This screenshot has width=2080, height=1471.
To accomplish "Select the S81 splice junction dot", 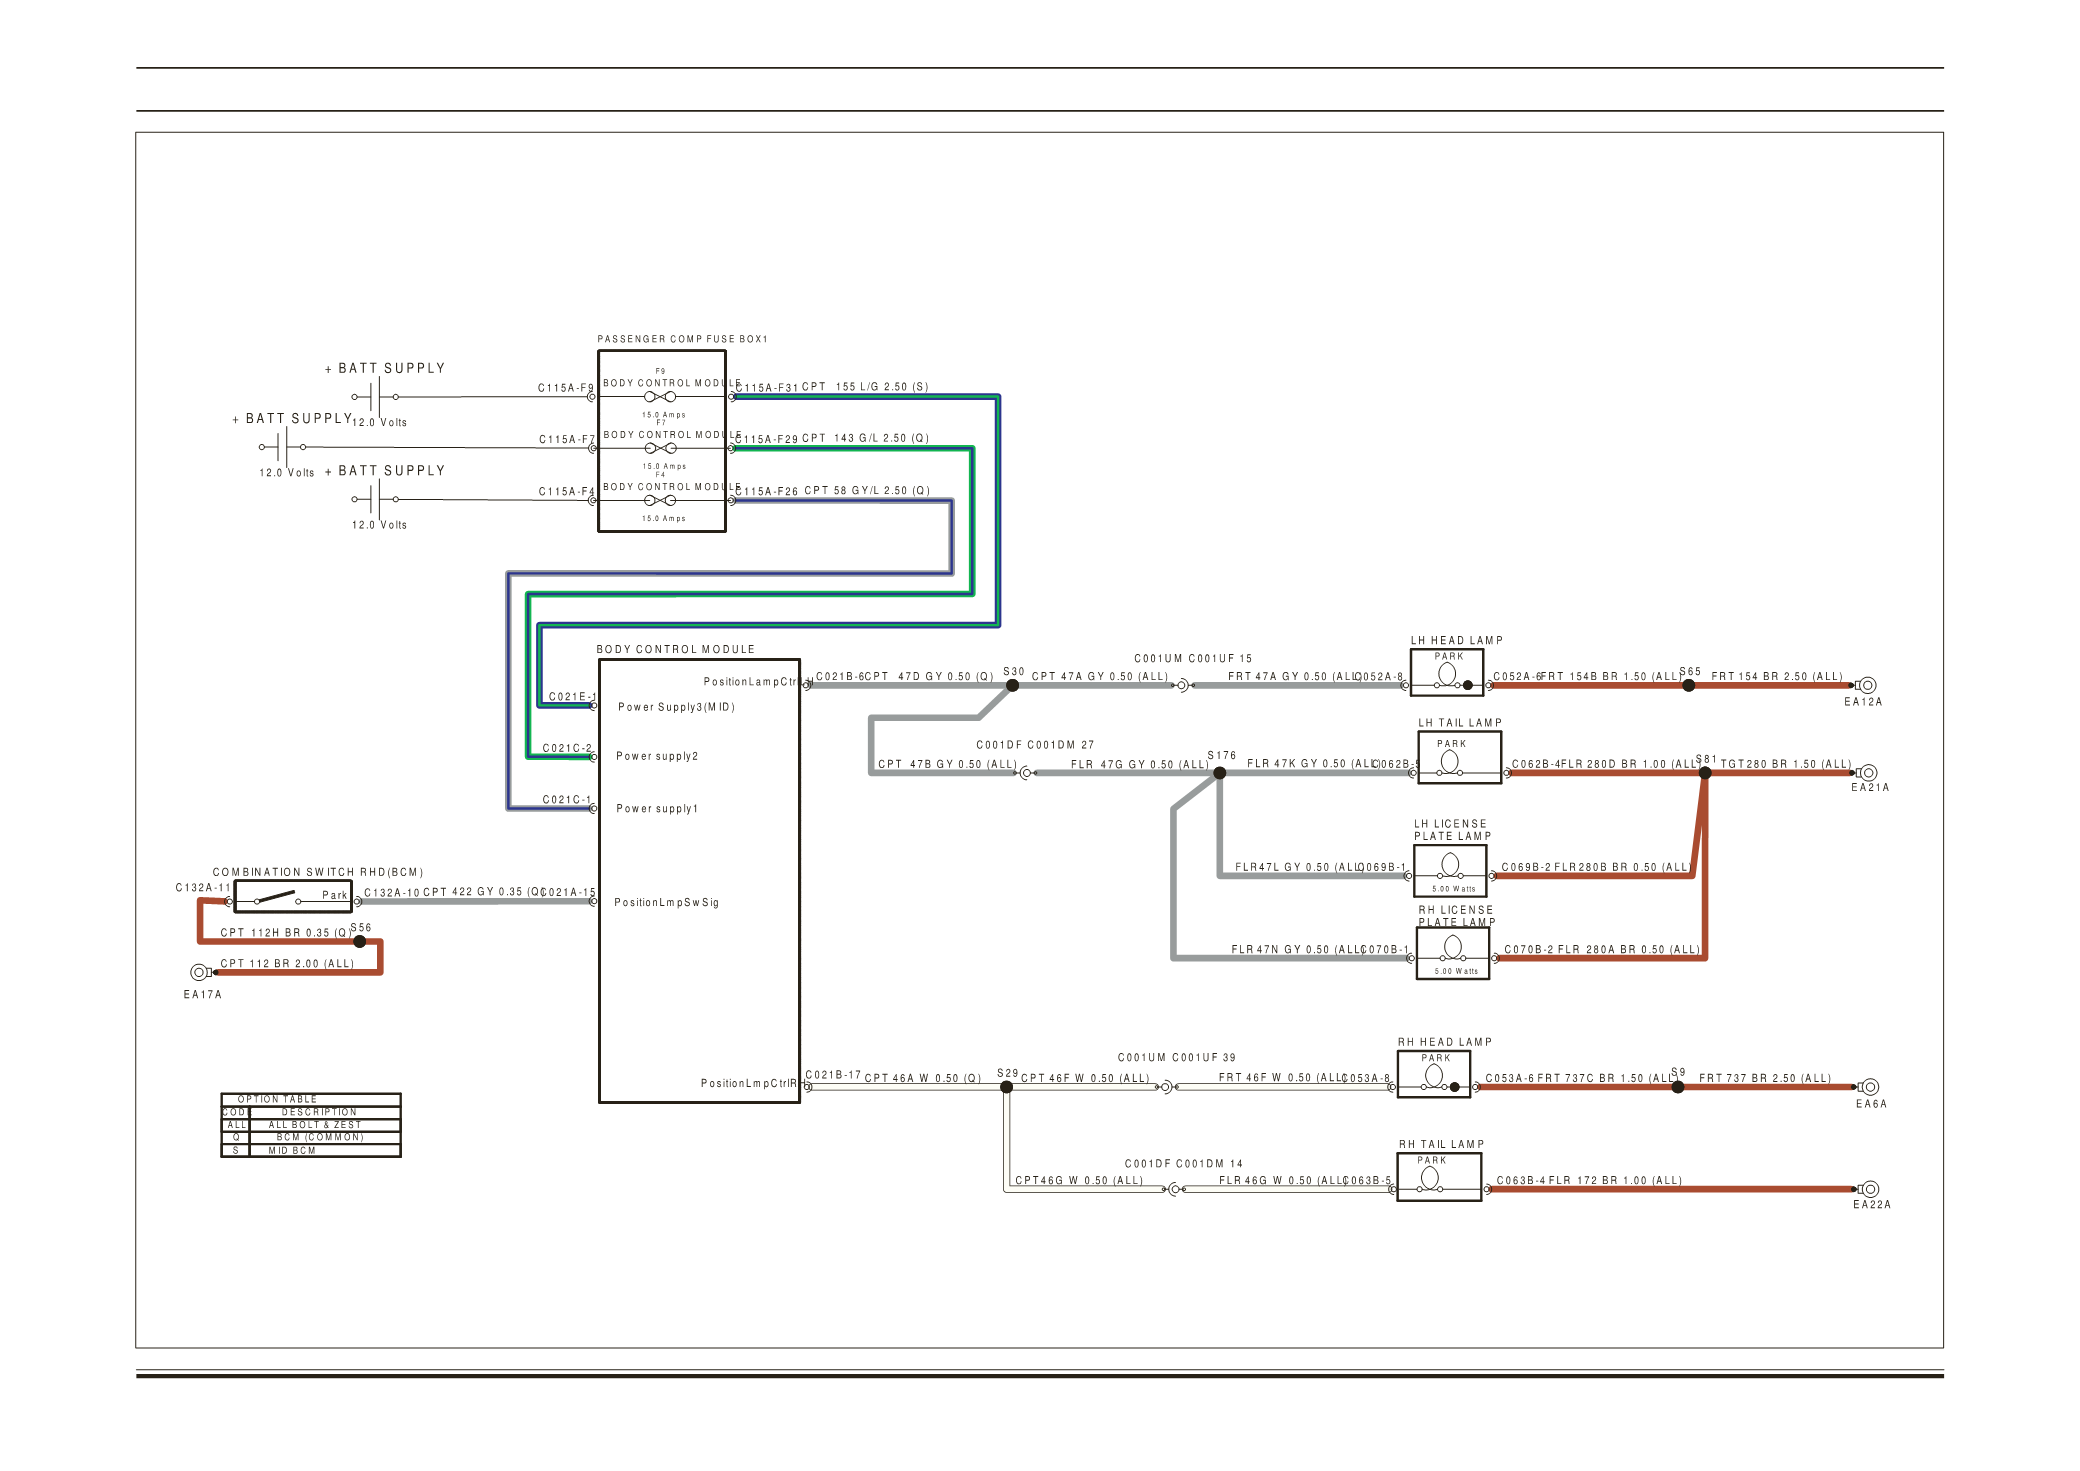I will 1705,773.
